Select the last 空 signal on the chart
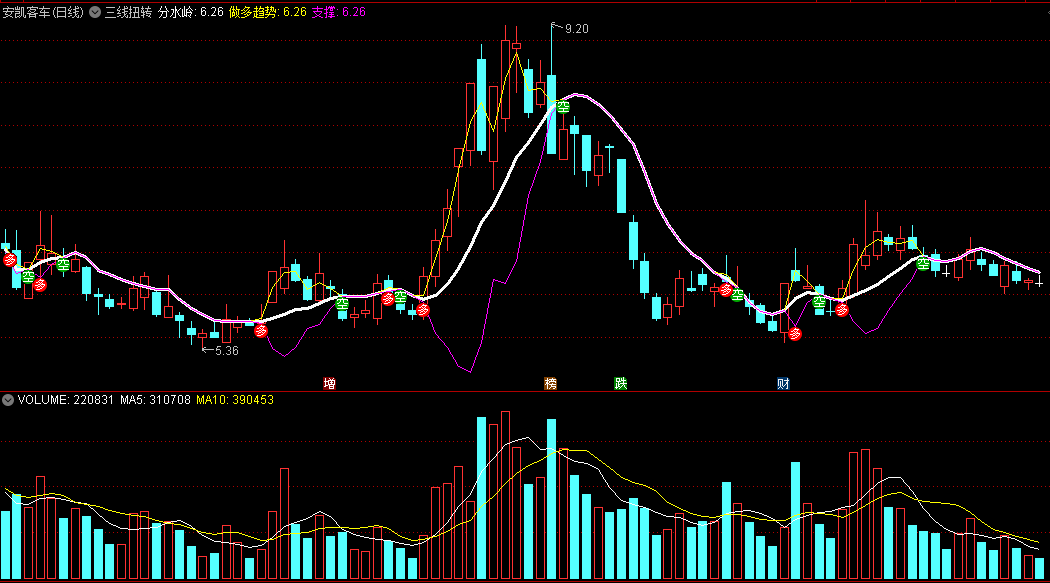The image size is (1050, 583). coord(923,264)
